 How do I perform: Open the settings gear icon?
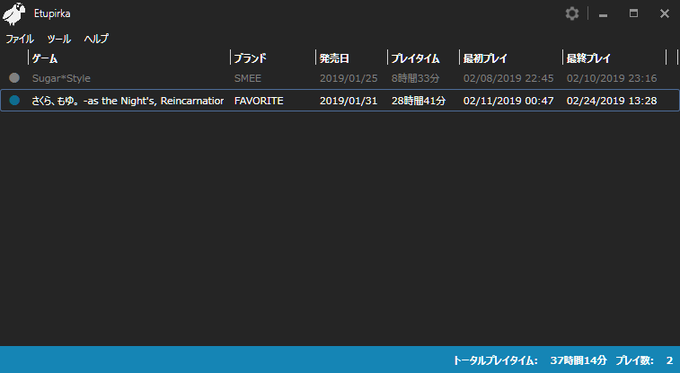click(572, 13)
